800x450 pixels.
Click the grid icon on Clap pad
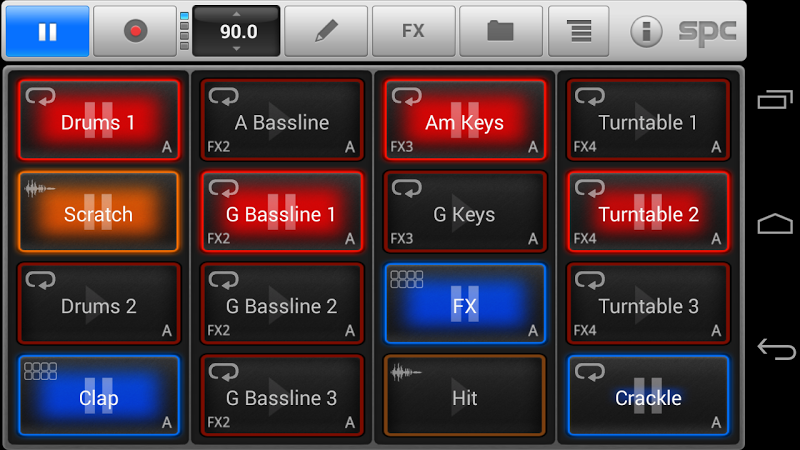point(40,371)
